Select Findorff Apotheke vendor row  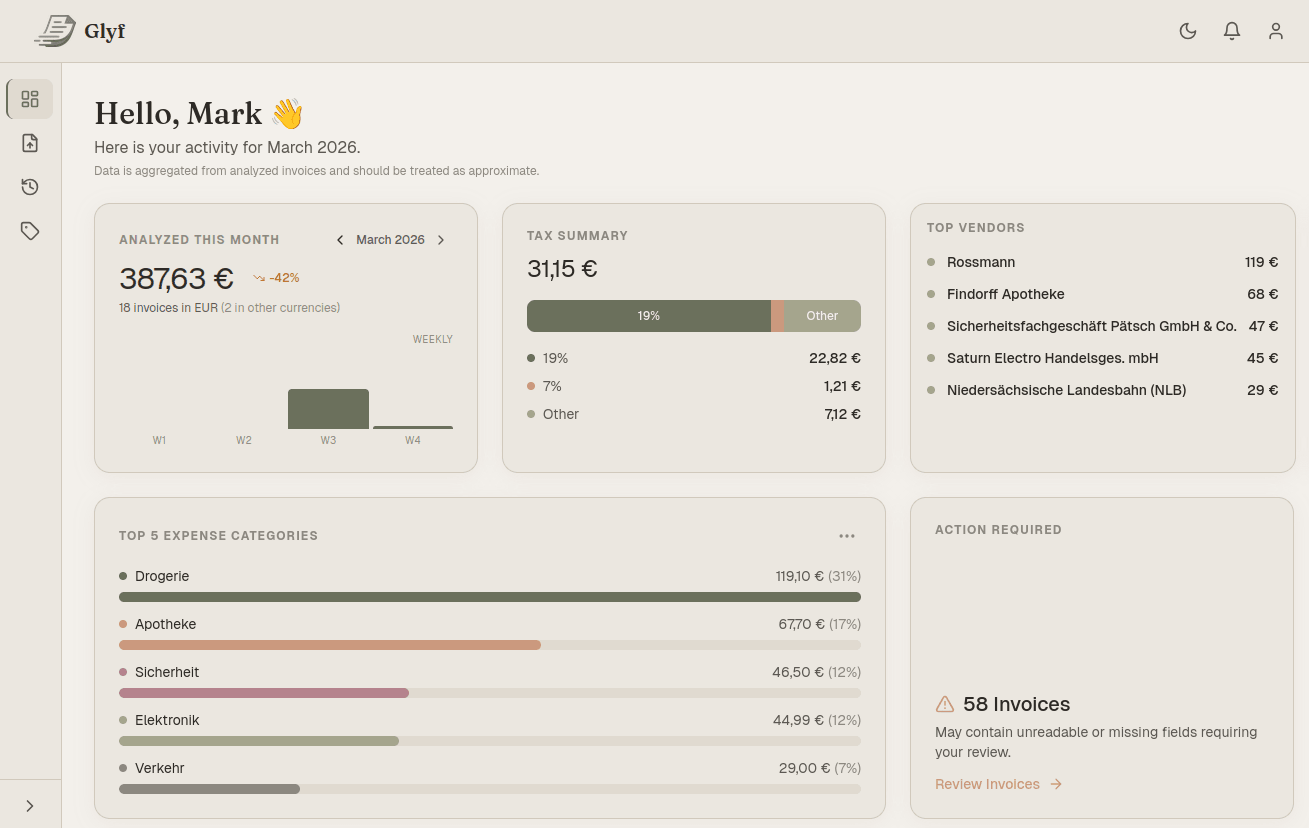coord(1102,294)
